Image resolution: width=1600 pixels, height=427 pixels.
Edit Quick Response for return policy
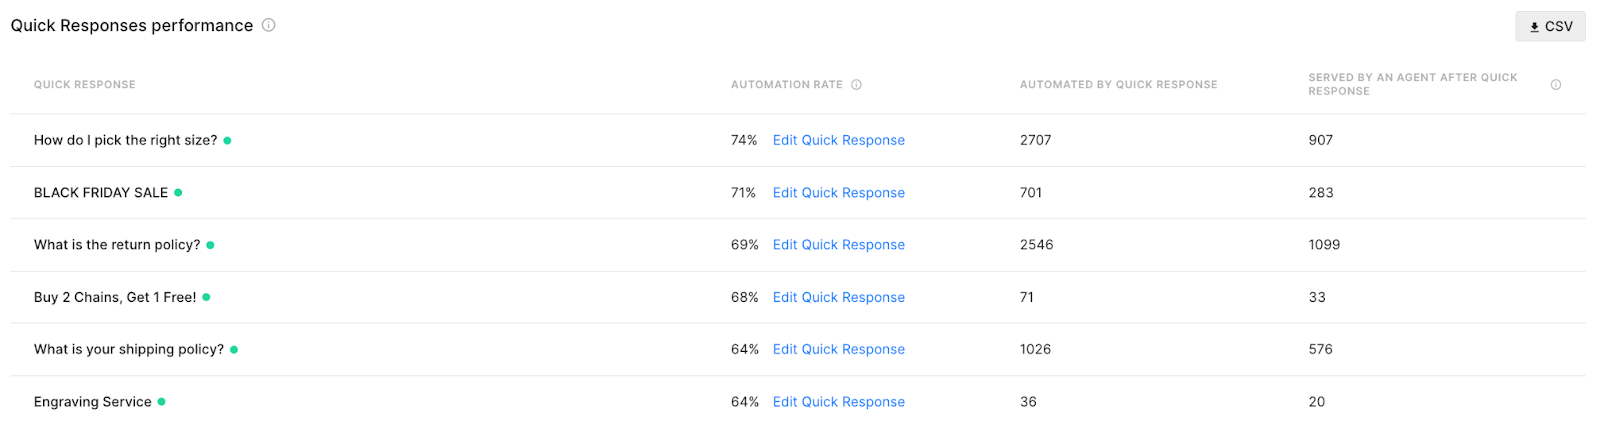[x=839, y=245]
